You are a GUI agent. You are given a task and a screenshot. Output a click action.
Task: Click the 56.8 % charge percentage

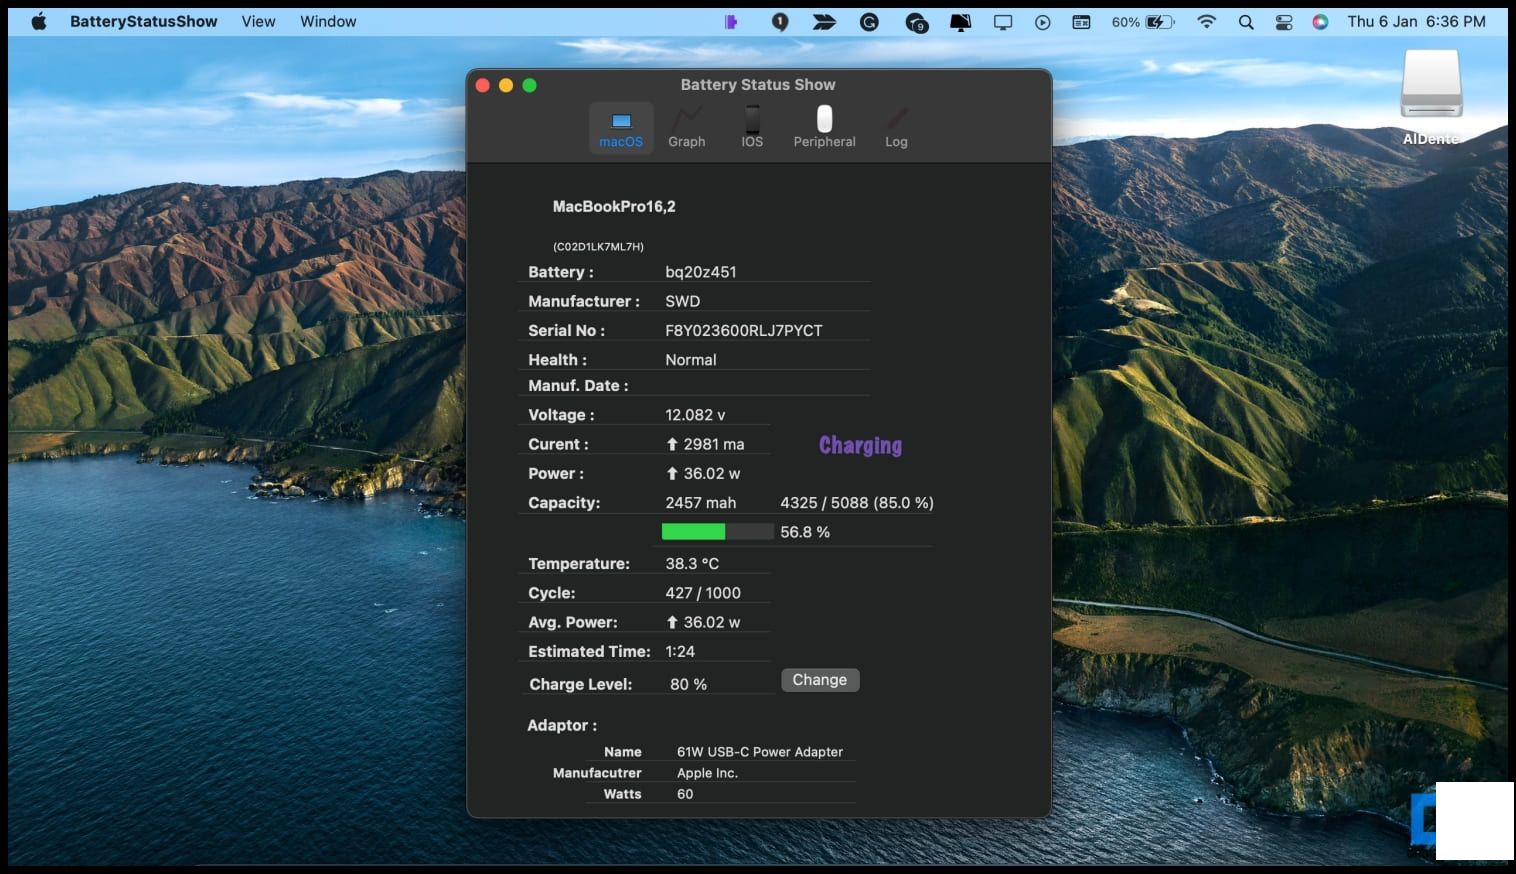(x=805, y=532)
